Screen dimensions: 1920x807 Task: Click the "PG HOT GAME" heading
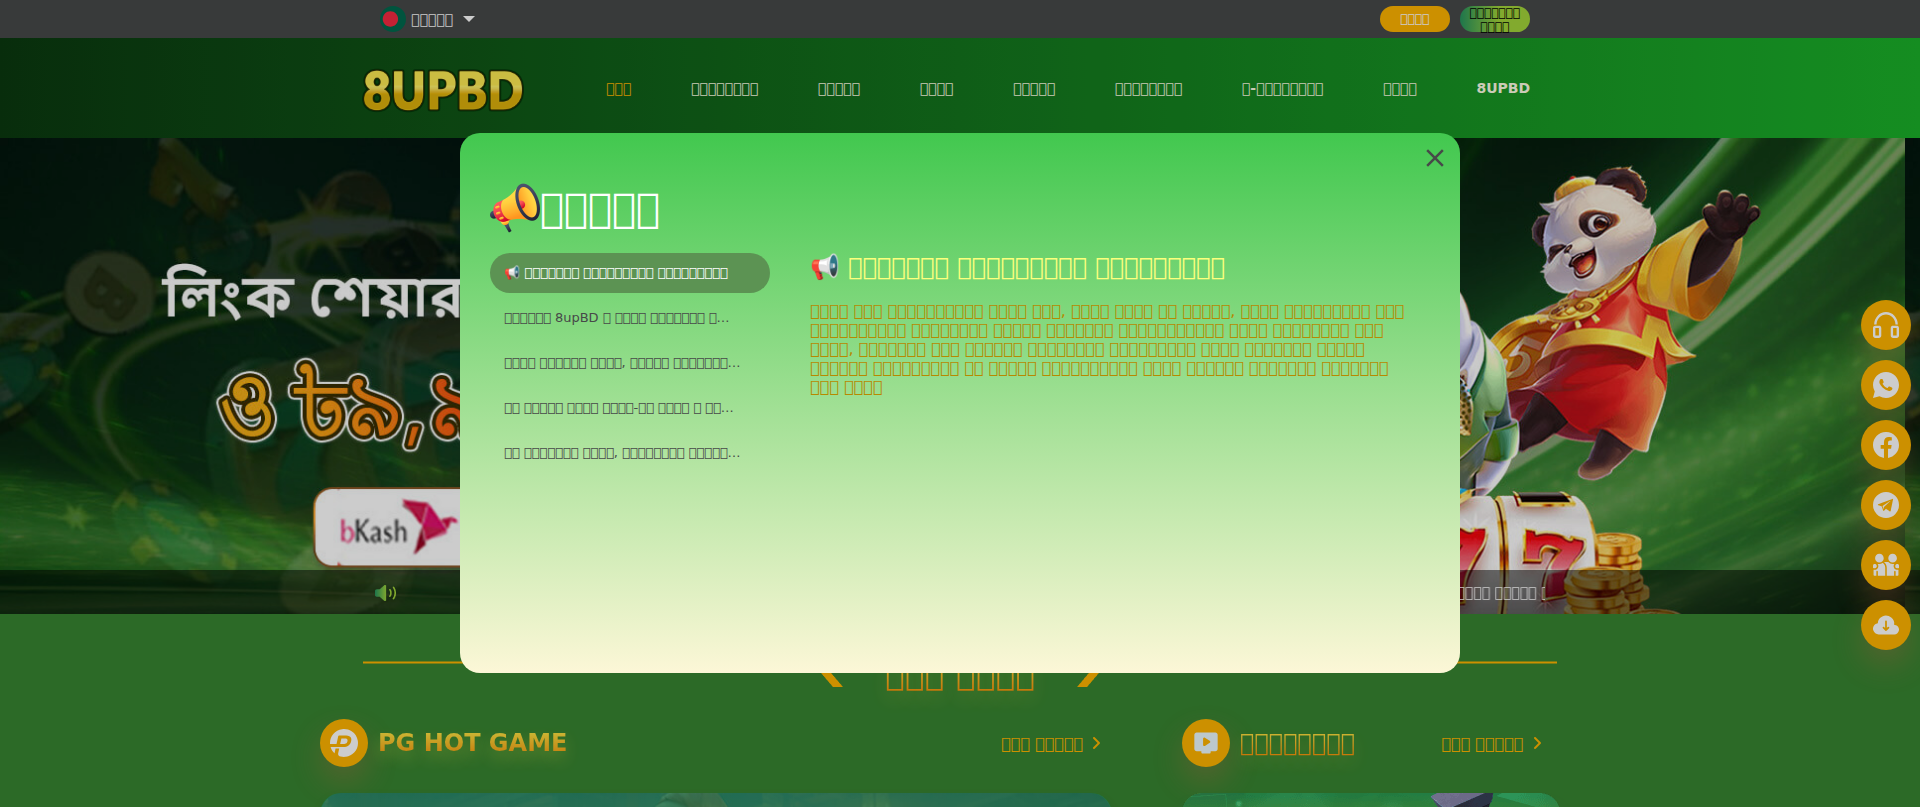(472, 742)
